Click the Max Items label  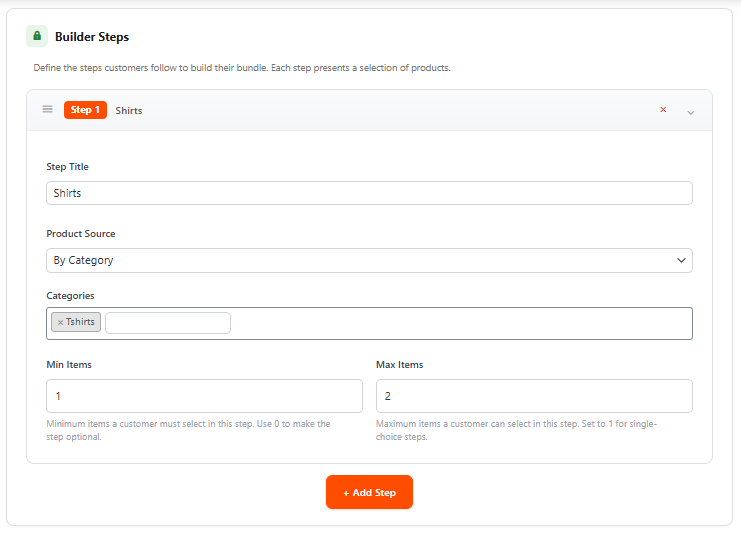(x=399, y=365)
